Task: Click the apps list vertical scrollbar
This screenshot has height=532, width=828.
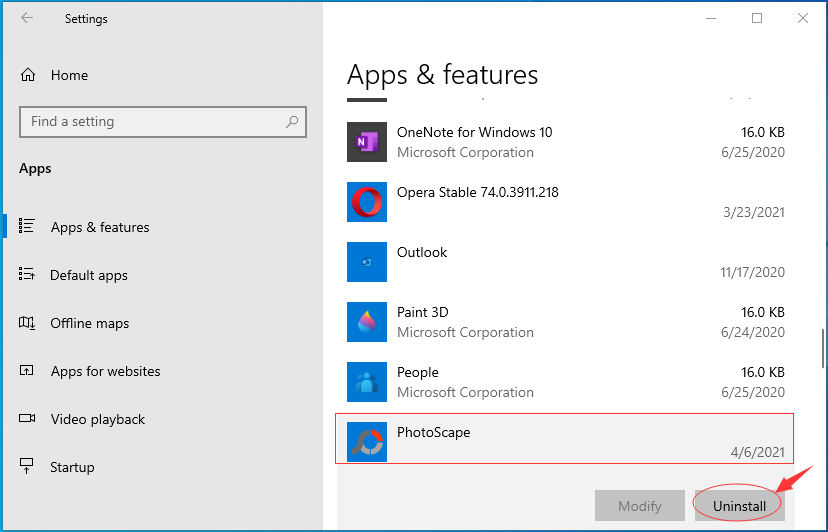Action: pos(823,349)
